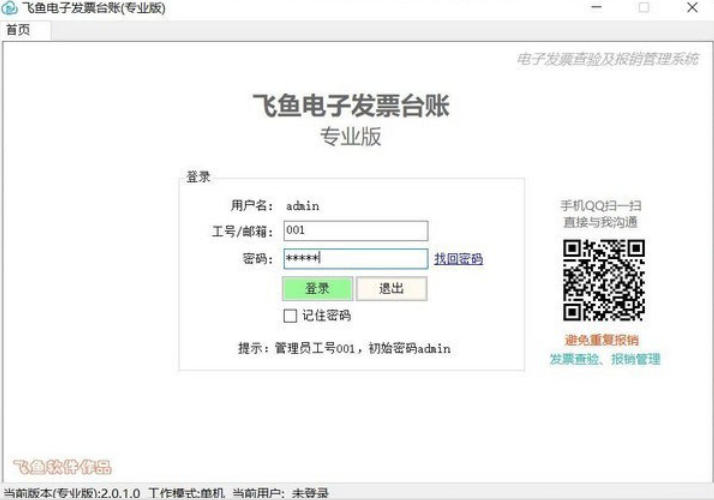
Task: Open the 找回密码 password recovery link
Action: pyautogui.click(x=459, y=259)
